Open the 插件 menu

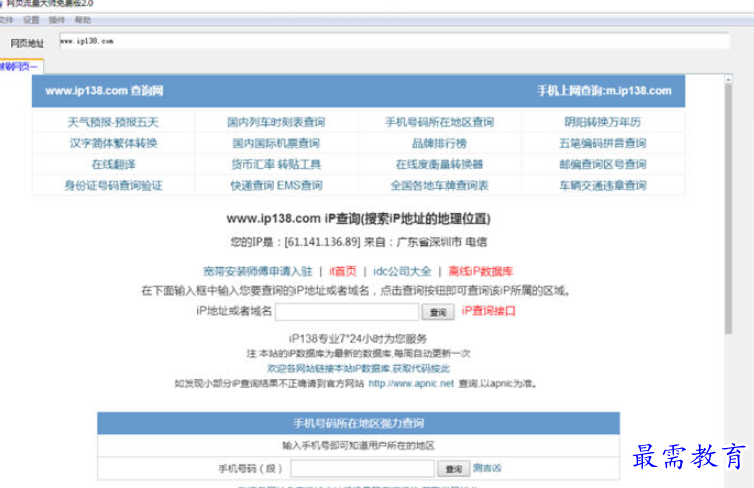coord(57,20)
